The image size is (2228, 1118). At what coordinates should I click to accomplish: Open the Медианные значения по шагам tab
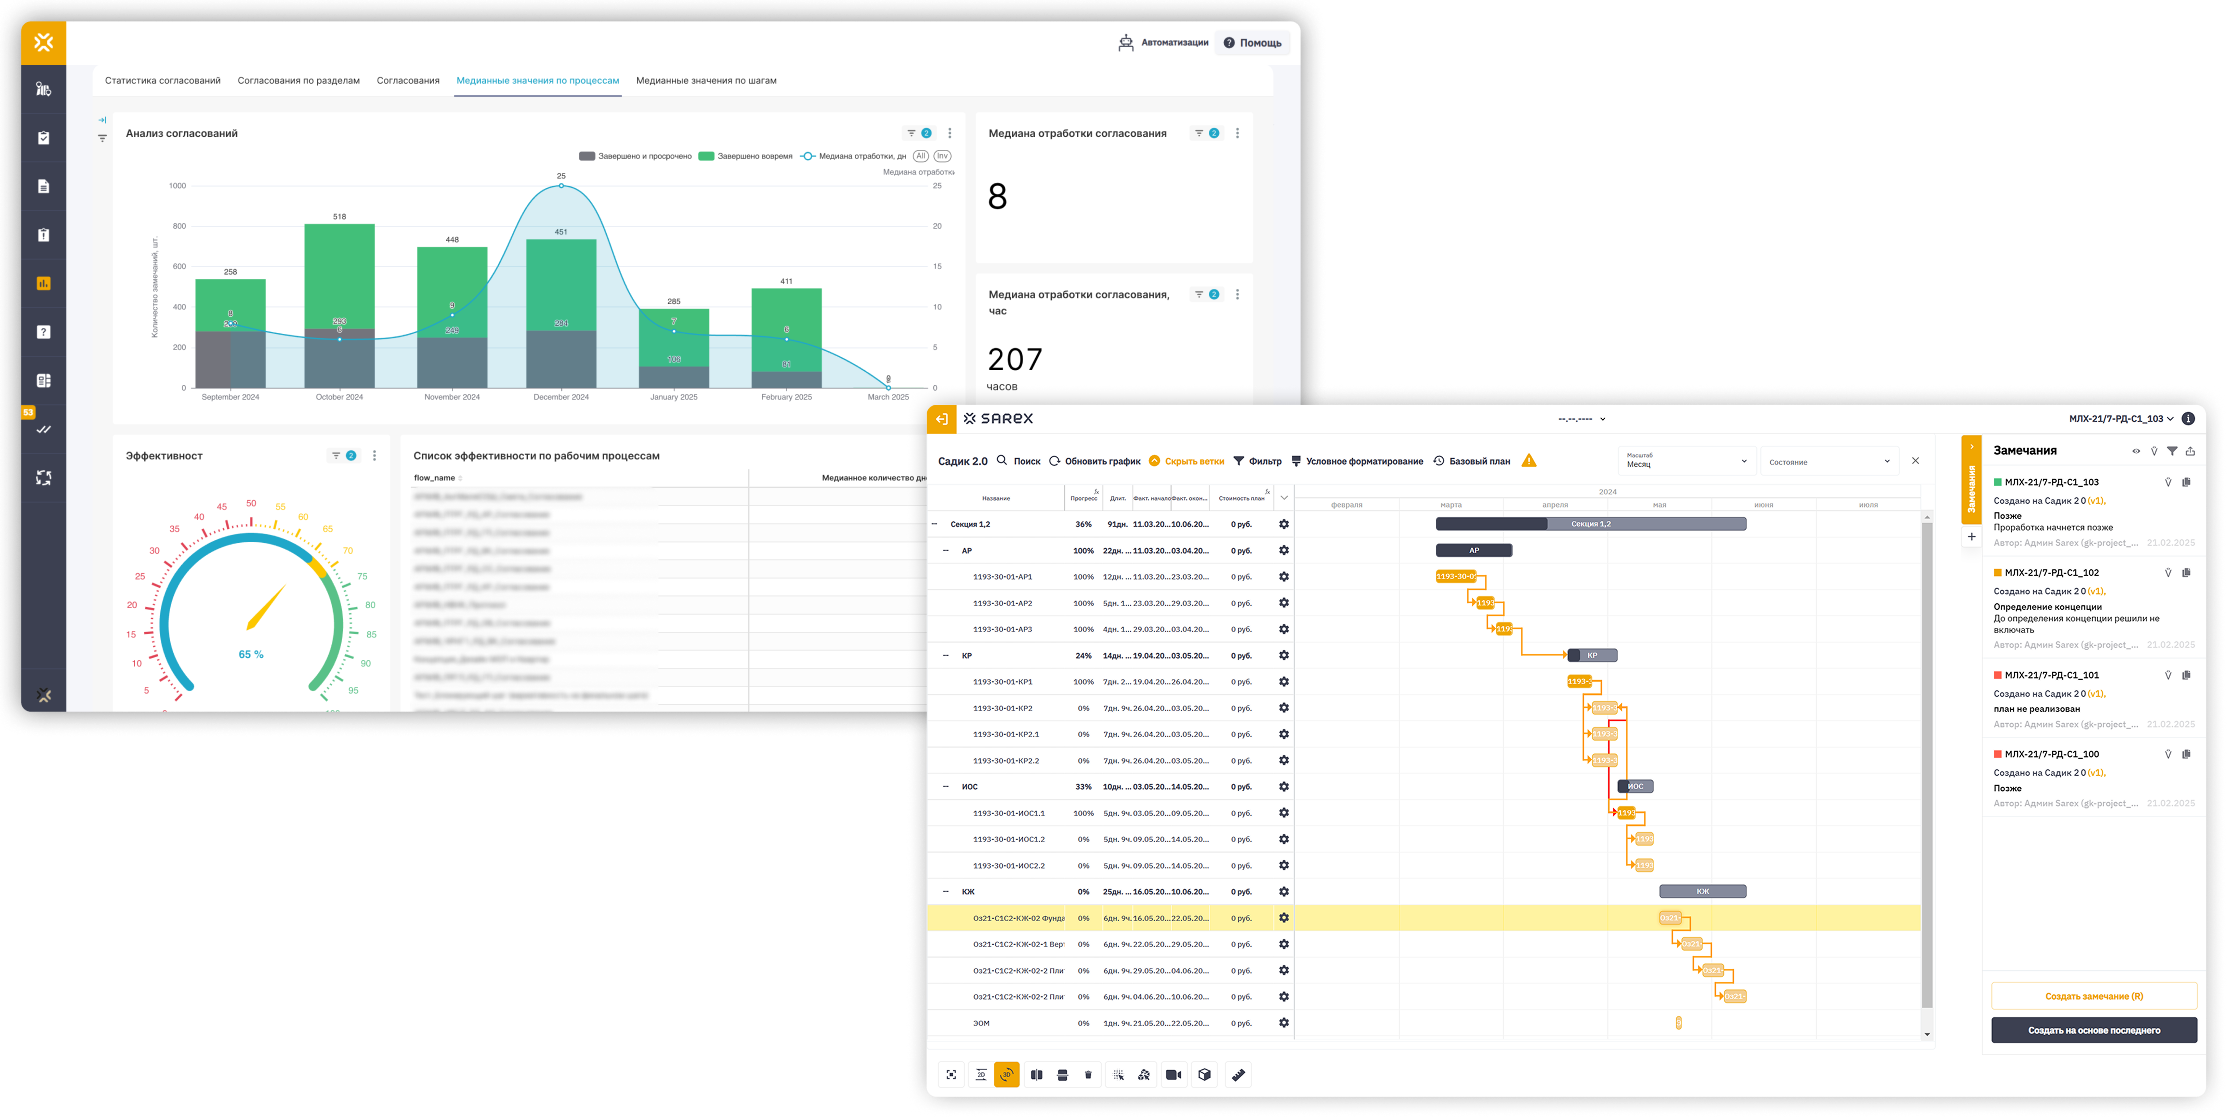[706, 81]
